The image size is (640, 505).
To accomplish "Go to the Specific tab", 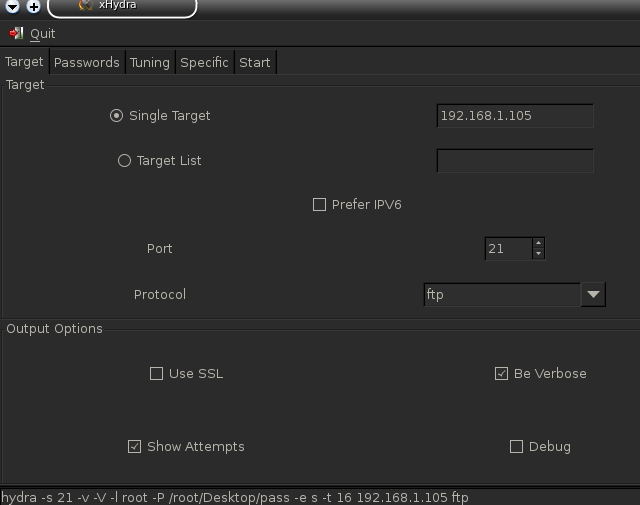I will (x=204, y=62).
